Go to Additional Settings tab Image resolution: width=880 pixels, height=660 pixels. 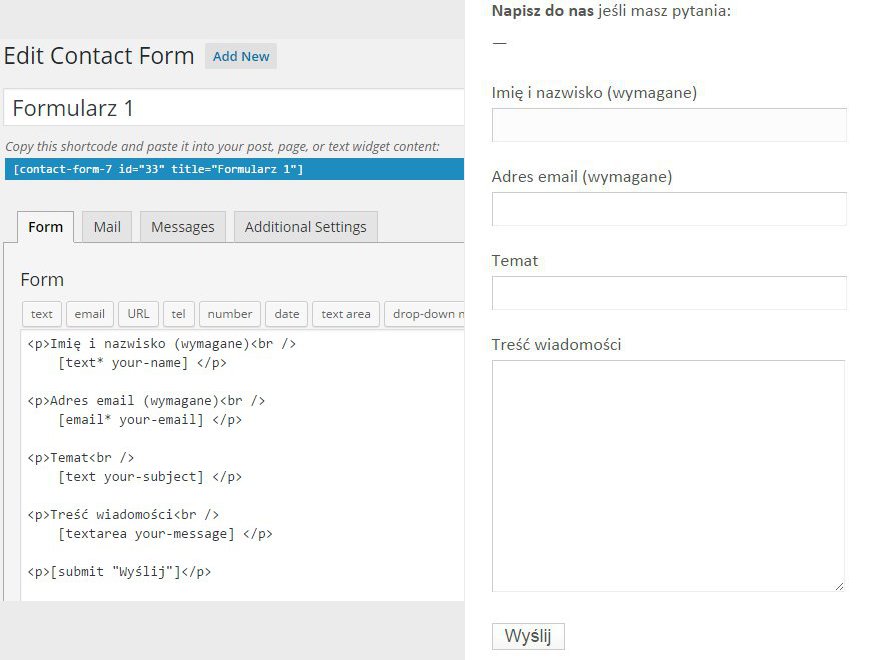pyautogui.click(x=305, y=227)
